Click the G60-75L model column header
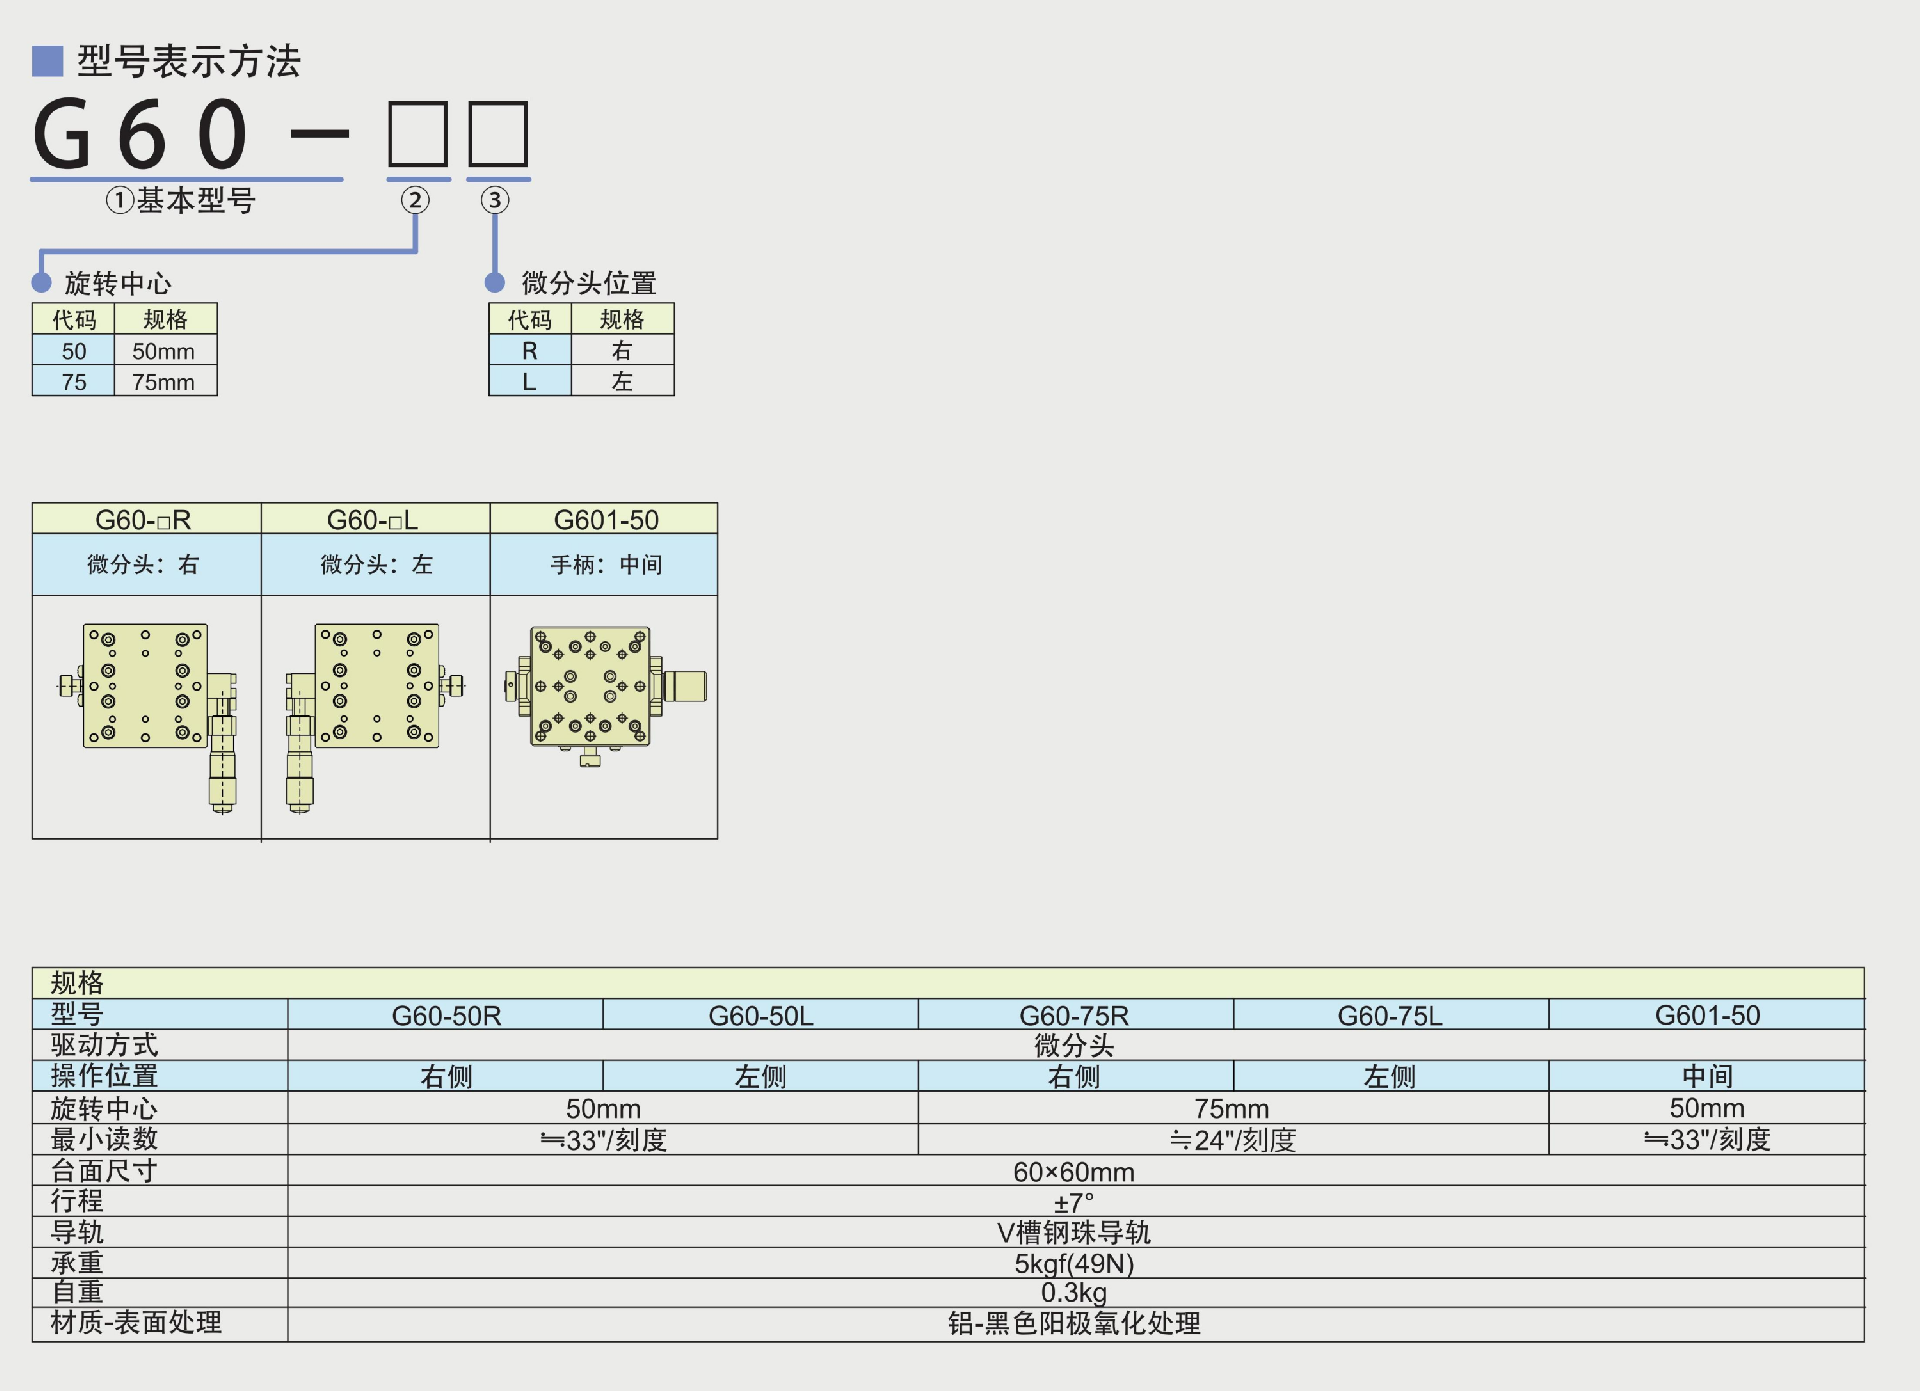Viewport: 1920px width, 1391px height. pos(1390,1015)
